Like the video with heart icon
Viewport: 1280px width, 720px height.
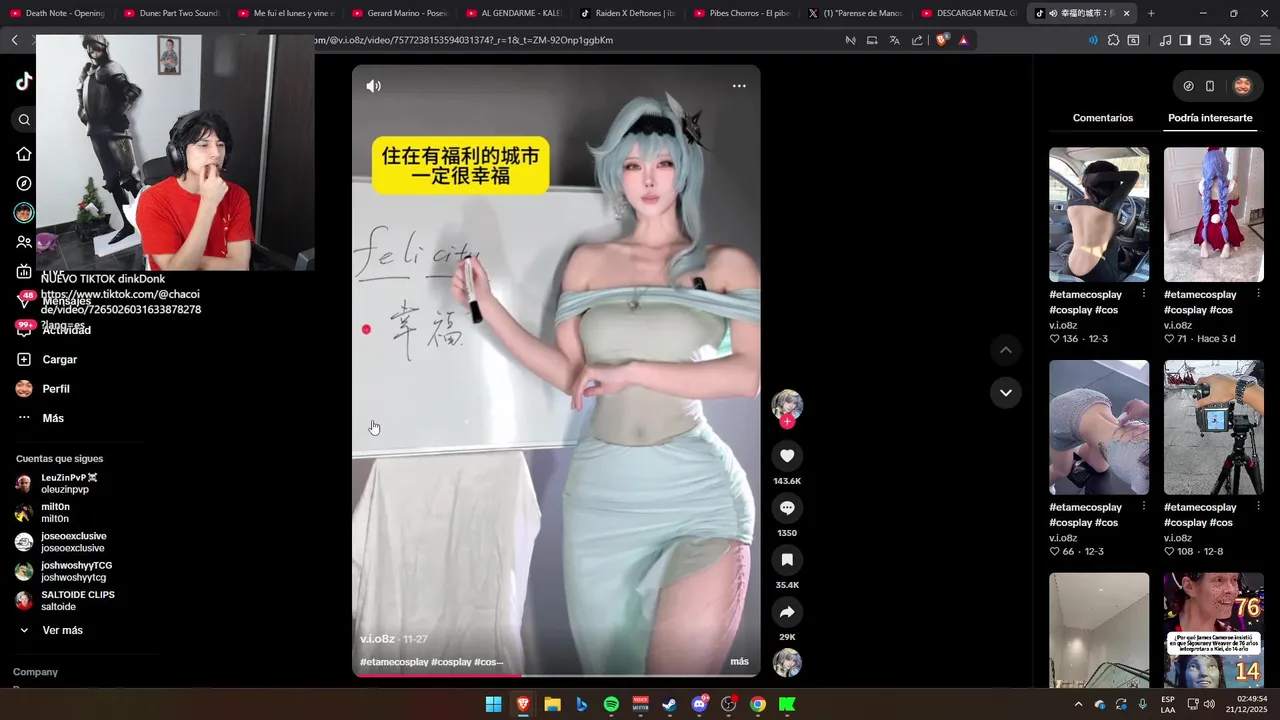787,456
